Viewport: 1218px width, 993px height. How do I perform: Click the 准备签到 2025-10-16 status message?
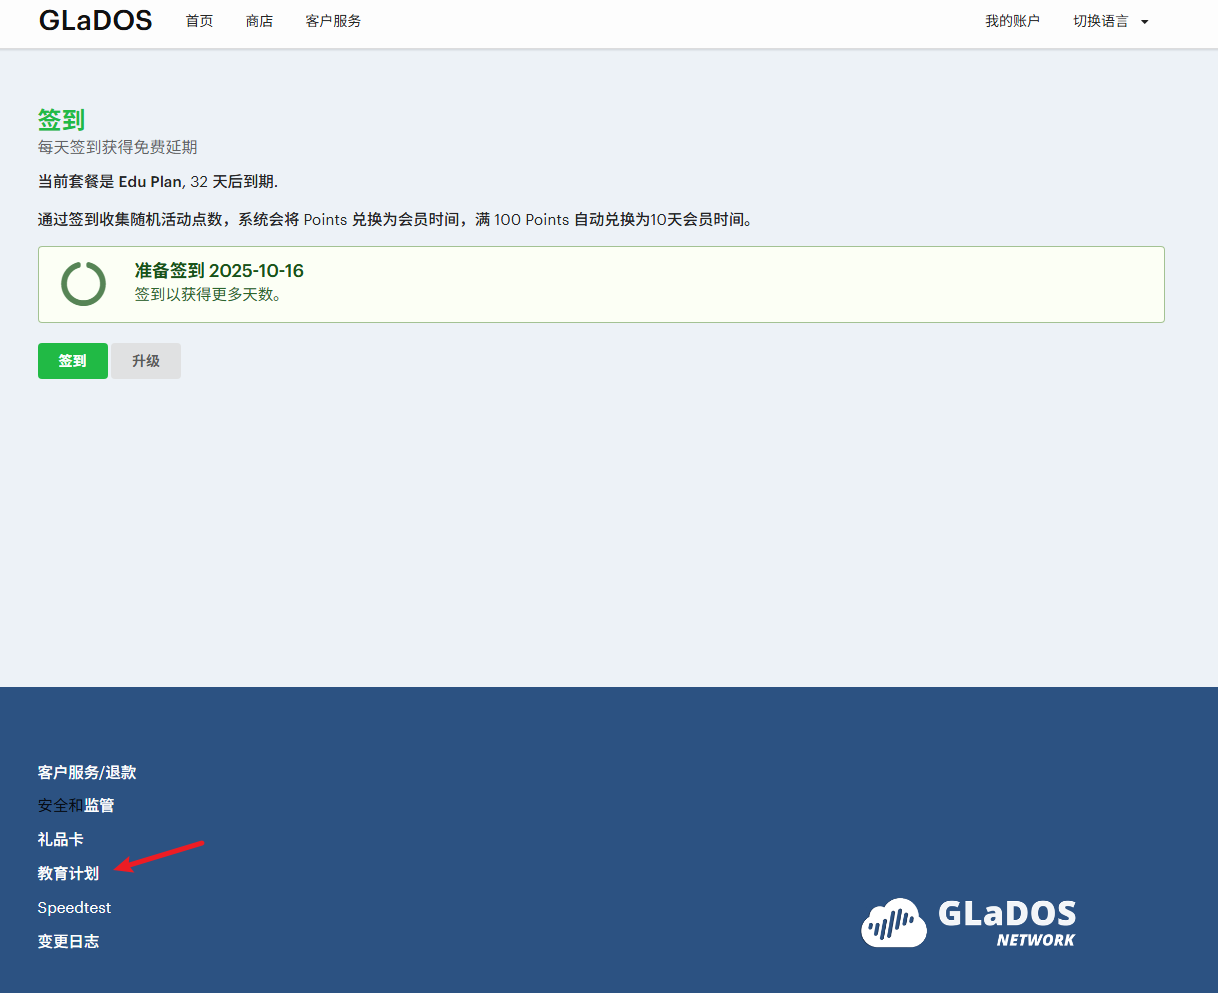pyautogui.click(x=219, y=271)
